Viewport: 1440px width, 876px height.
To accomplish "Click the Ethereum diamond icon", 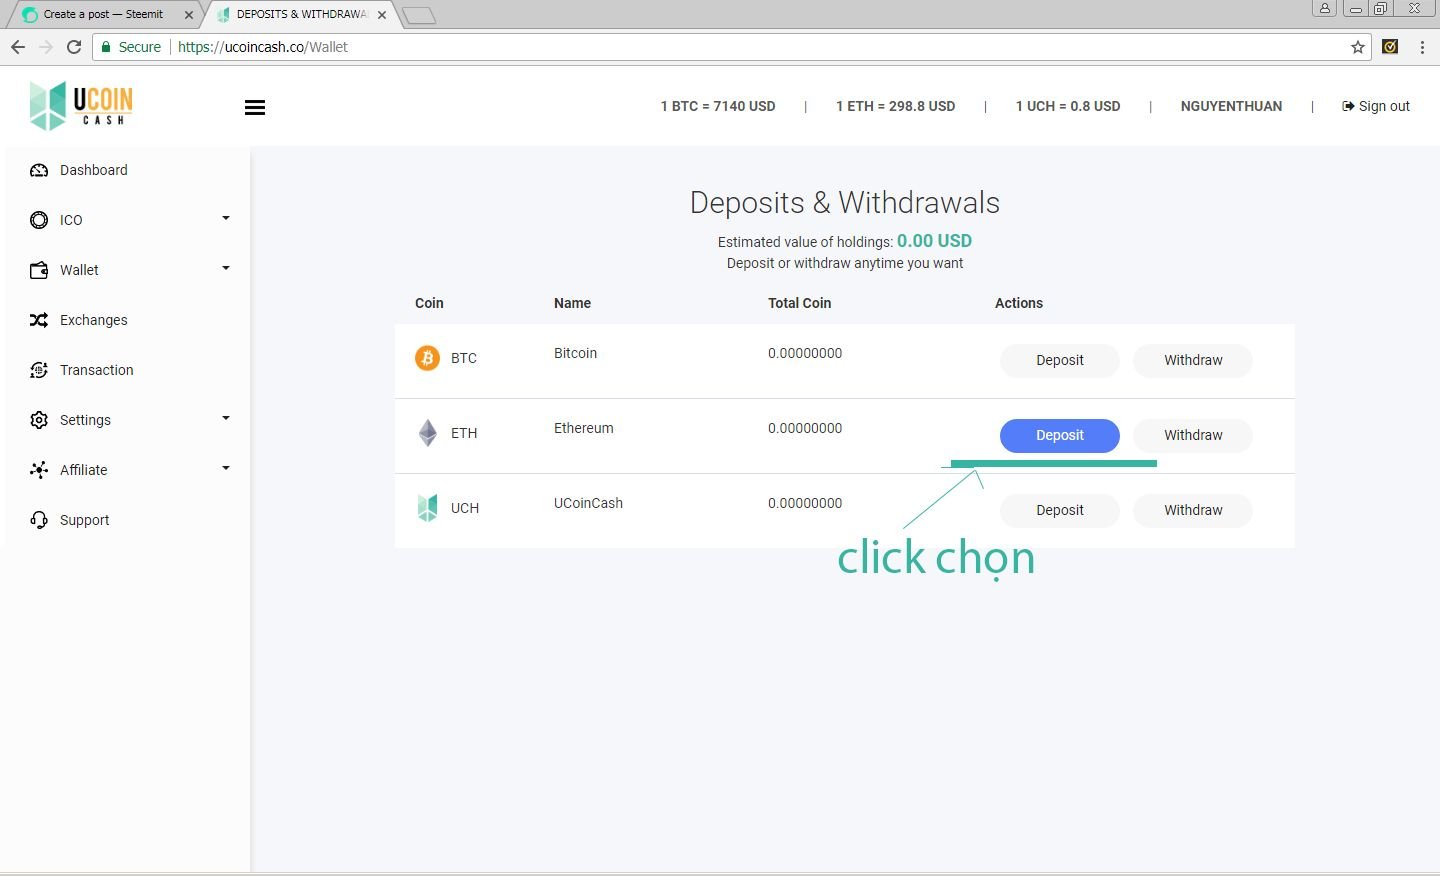I will (x=427, y=433).
